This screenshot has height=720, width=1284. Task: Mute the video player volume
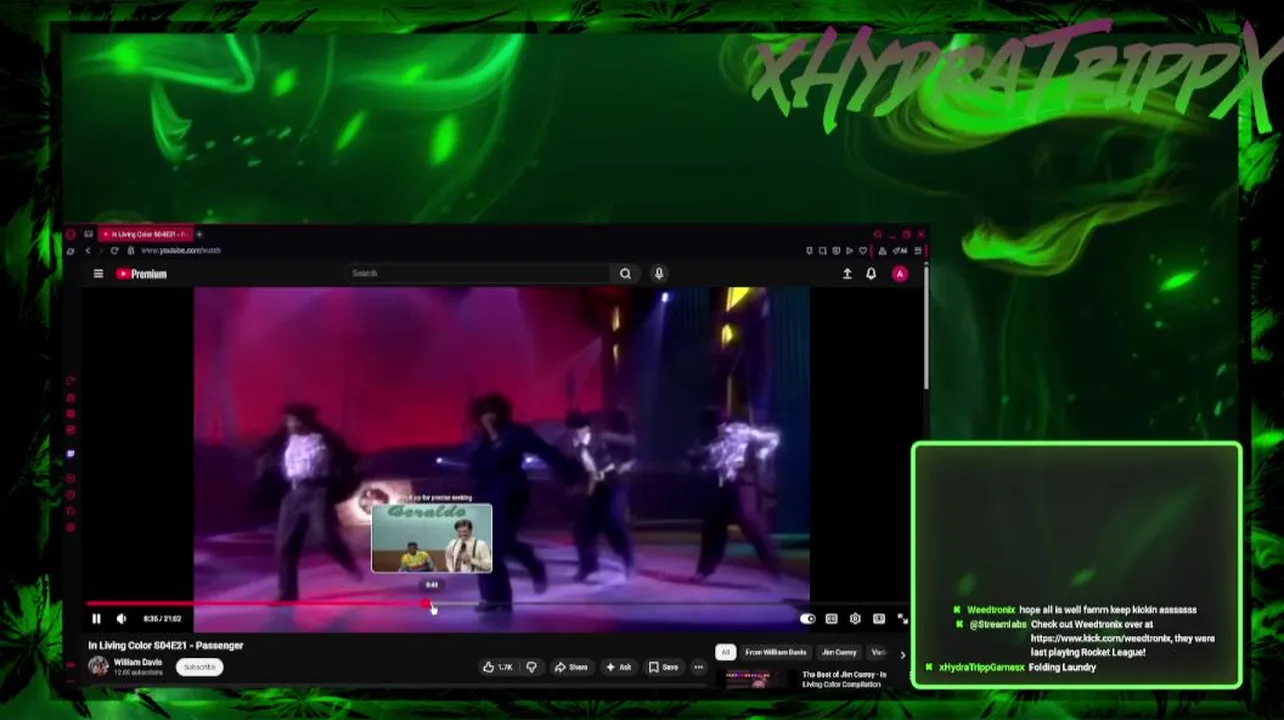click(121, 619)
